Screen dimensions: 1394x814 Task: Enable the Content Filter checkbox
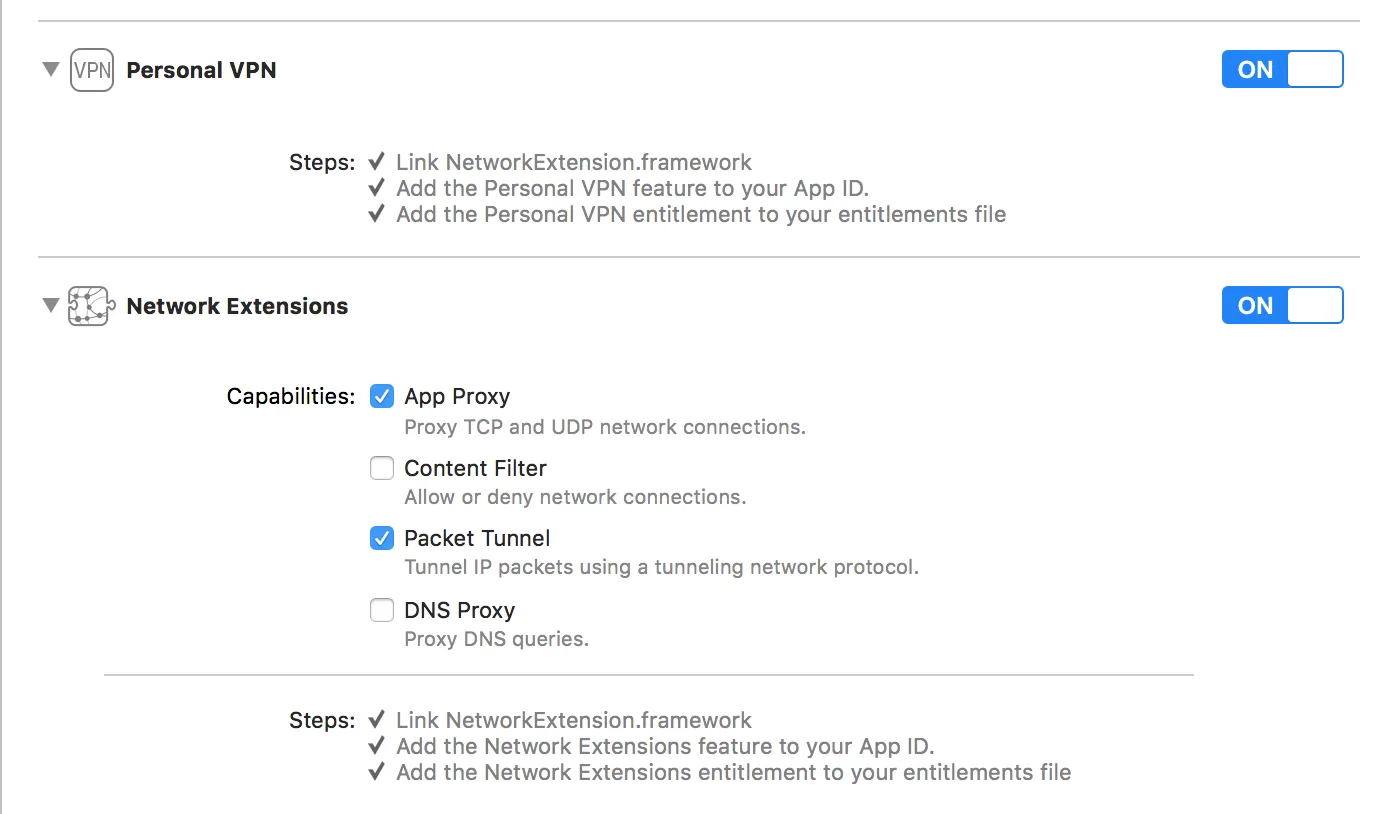click(x=382, y=468)
